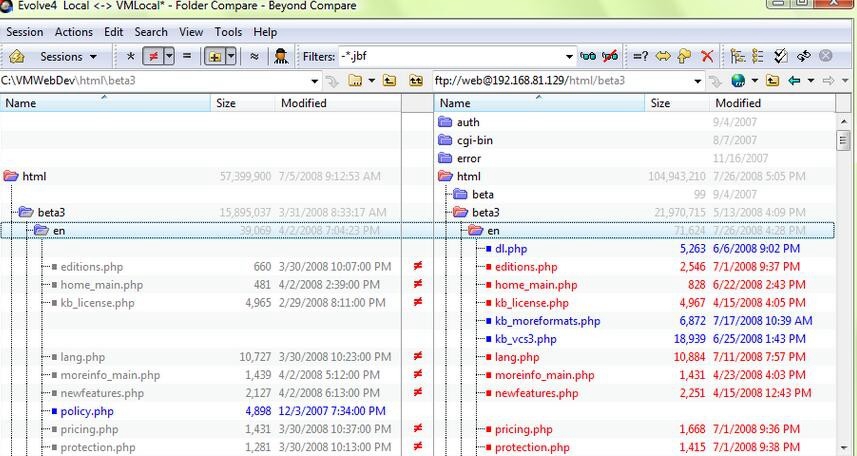Open the Back arrow history dropdown
The width and height of the screenshot is (857, 456).
[811, 81]
